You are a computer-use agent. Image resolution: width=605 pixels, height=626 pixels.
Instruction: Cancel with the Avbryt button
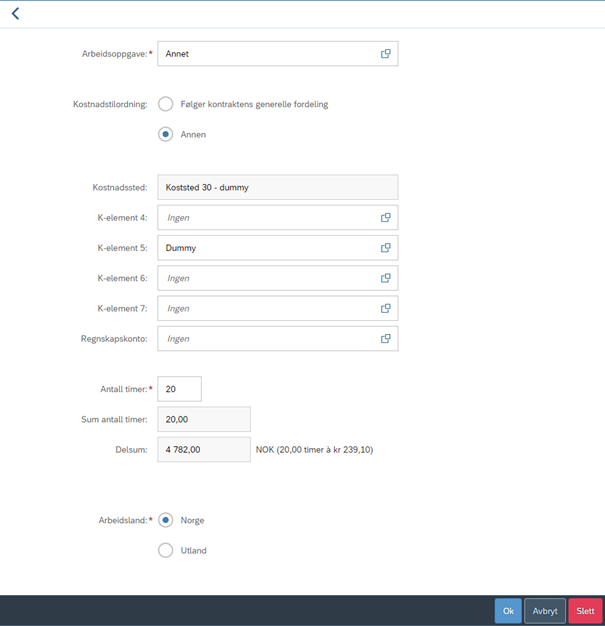click(x=545, y=611)
